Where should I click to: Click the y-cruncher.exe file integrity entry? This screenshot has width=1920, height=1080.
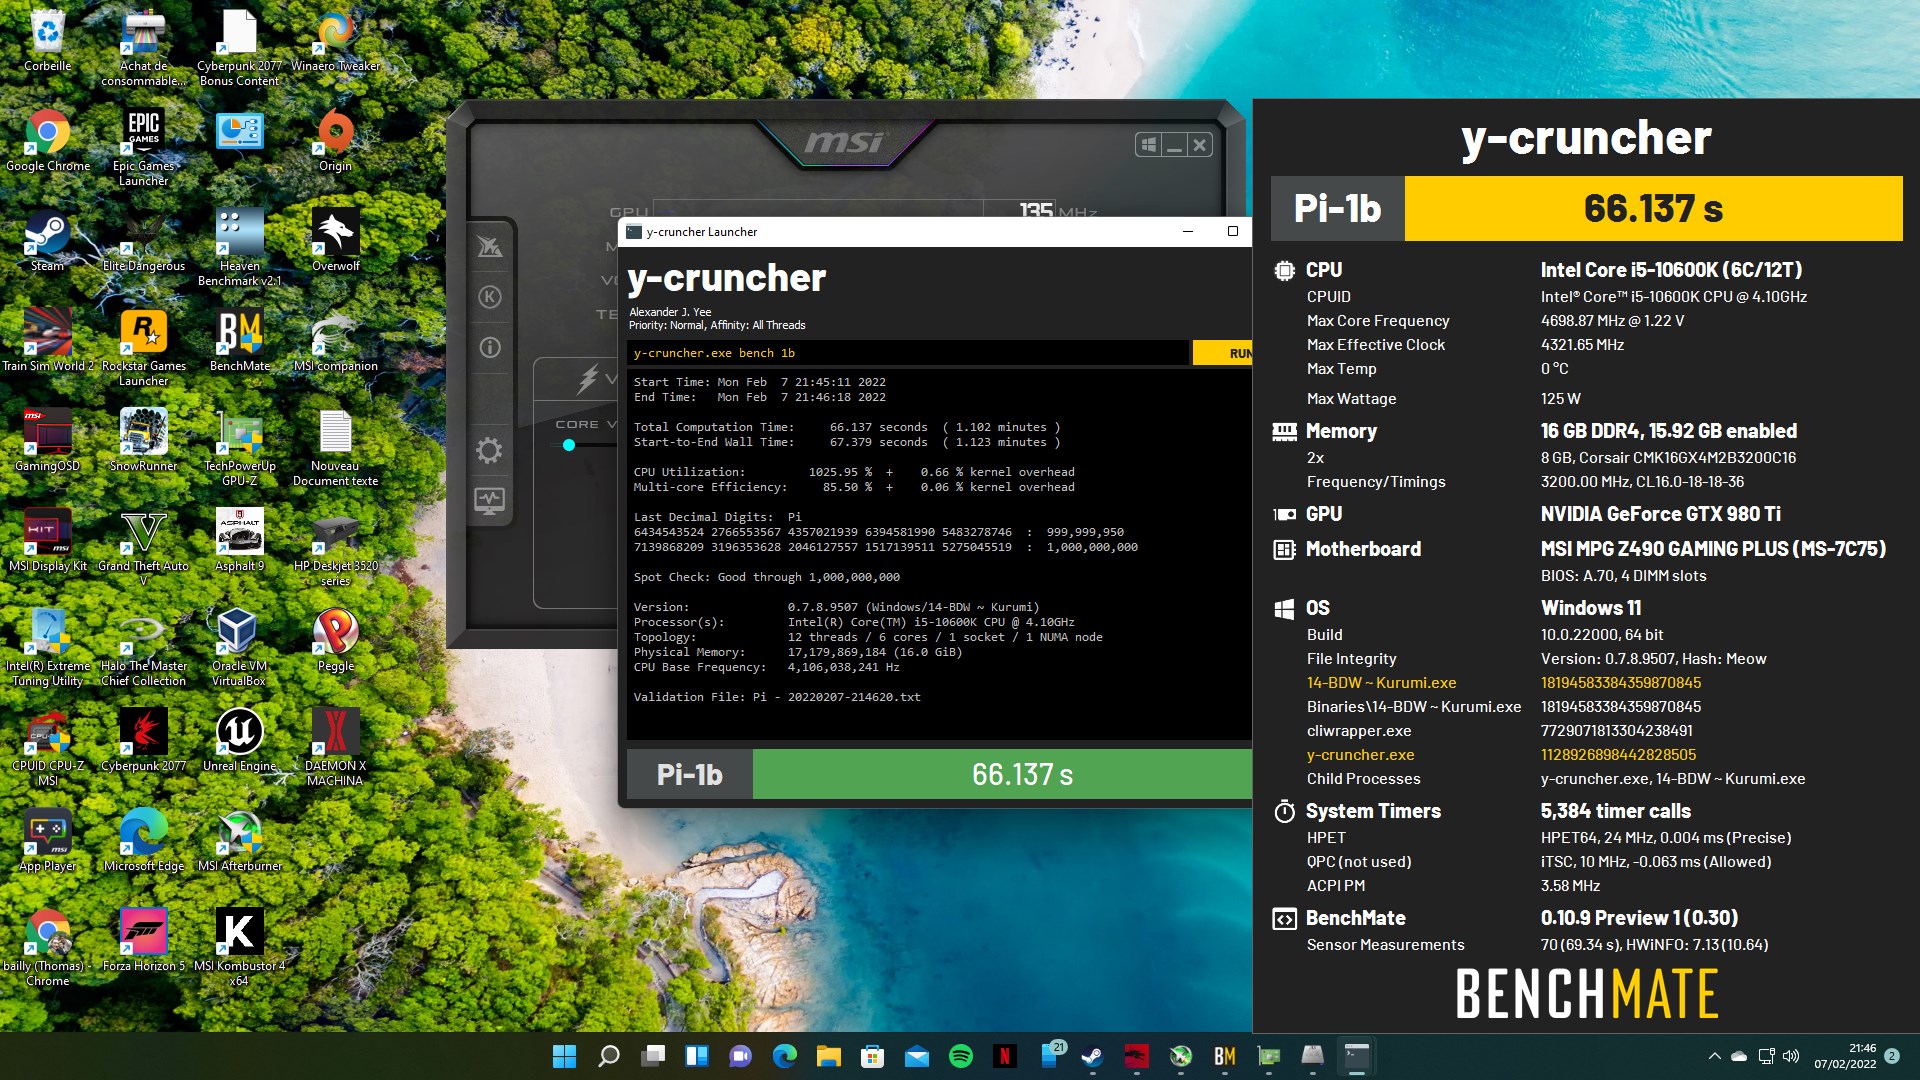click(x=1360, y=754)
